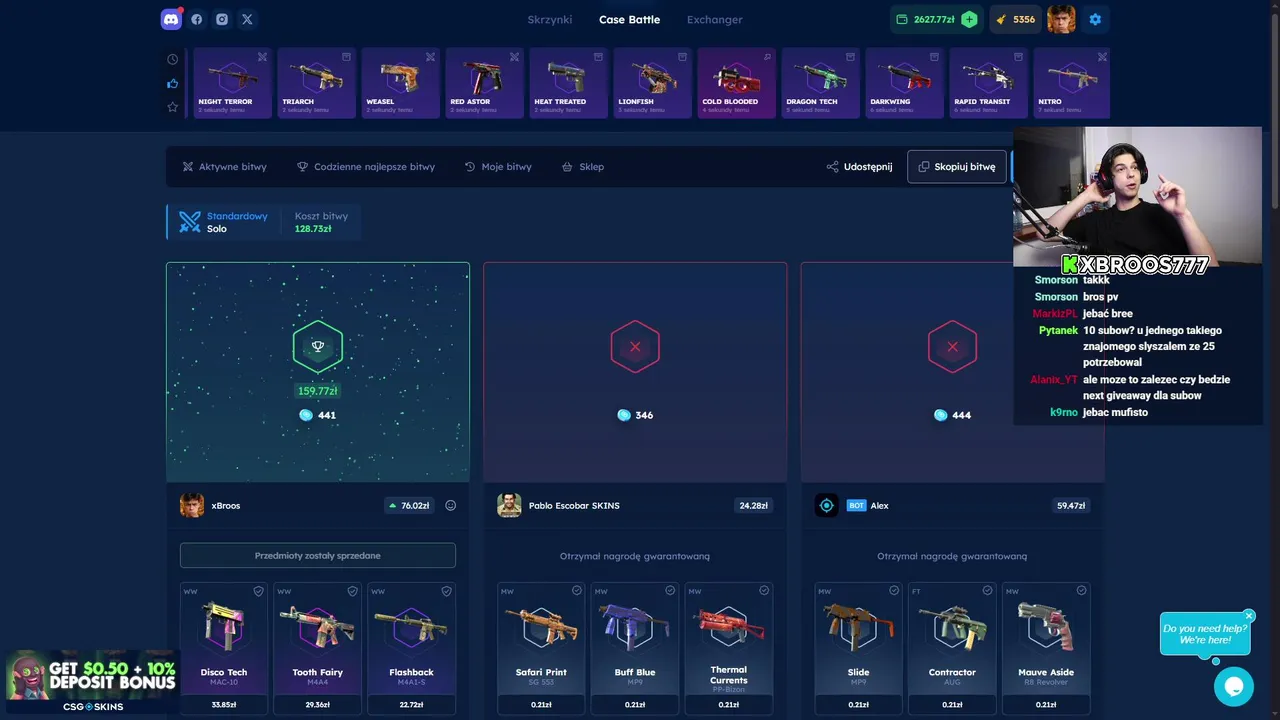The width and height of the screenshot is (1280, 720).
Task: Click the verified shield on Flashback card
Action: click(x=446, y=591)
